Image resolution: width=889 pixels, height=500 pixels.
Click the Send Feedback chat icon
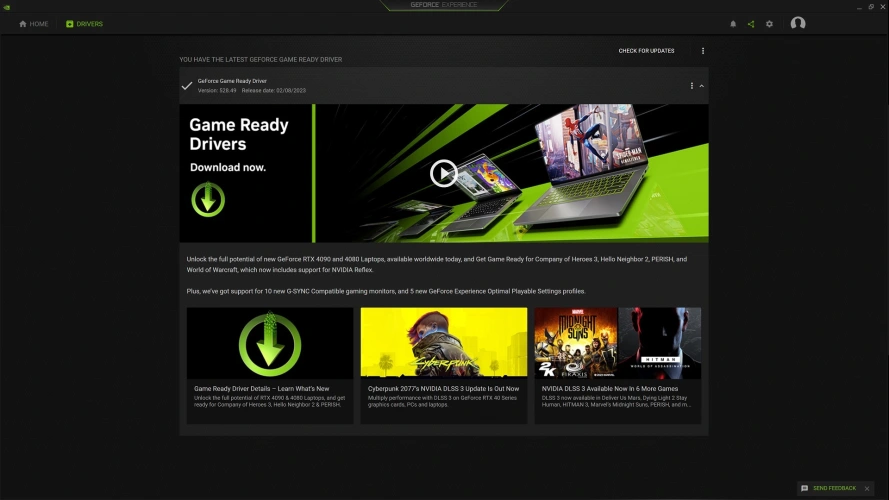pyautogui.click(x=804, y=488)
